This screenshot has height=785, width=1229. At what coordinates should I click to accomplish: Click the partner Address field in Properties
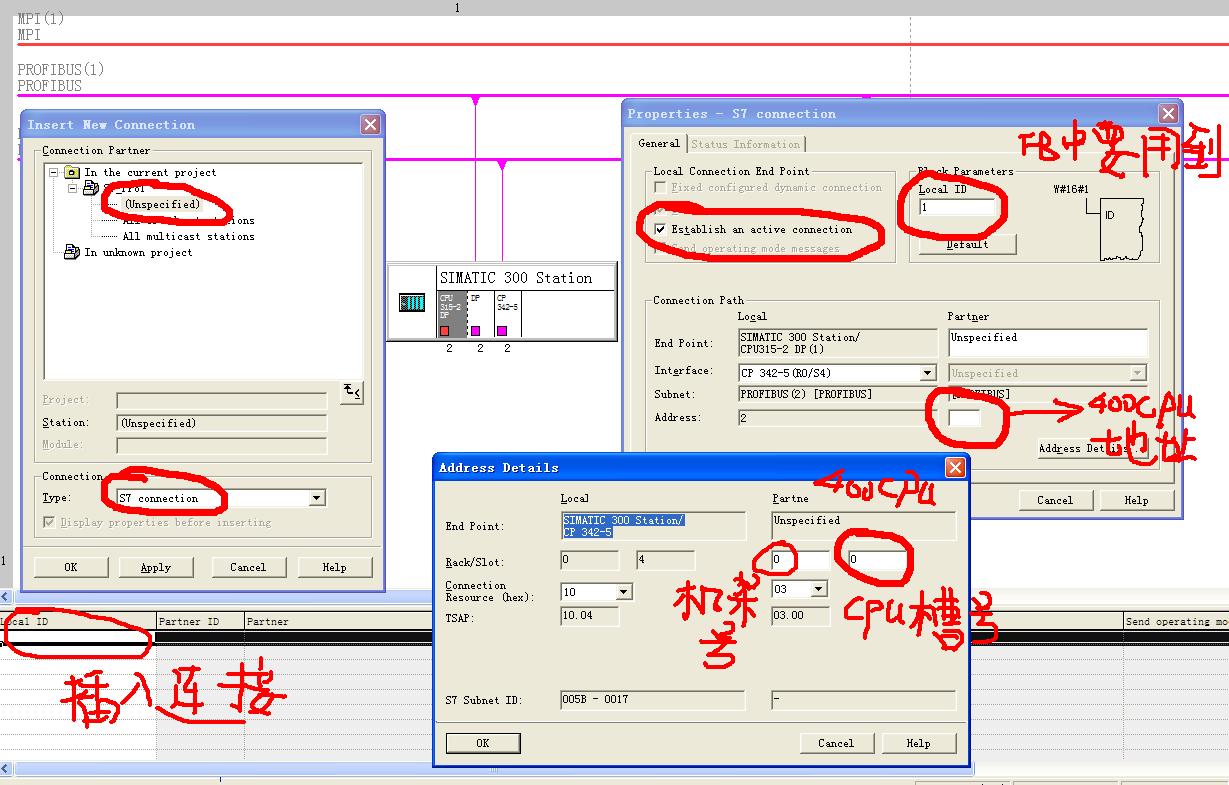click(965, 418)
